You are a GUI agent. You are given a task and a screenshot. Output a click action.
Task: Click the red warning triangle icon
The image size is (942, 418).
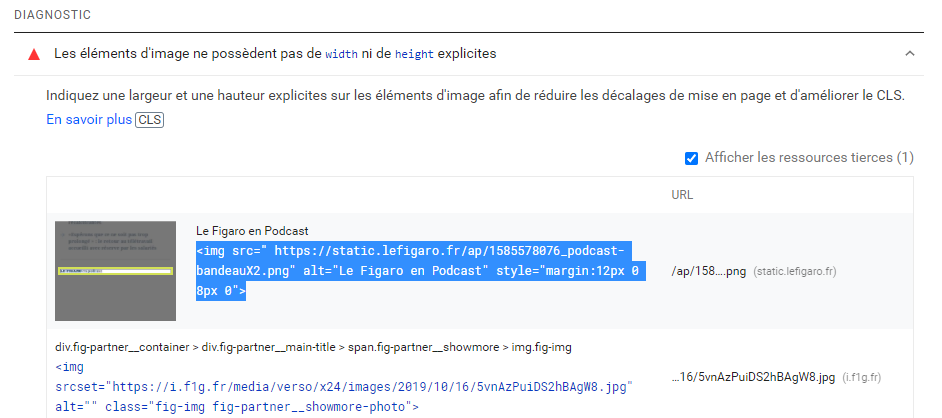click(34, 53)
